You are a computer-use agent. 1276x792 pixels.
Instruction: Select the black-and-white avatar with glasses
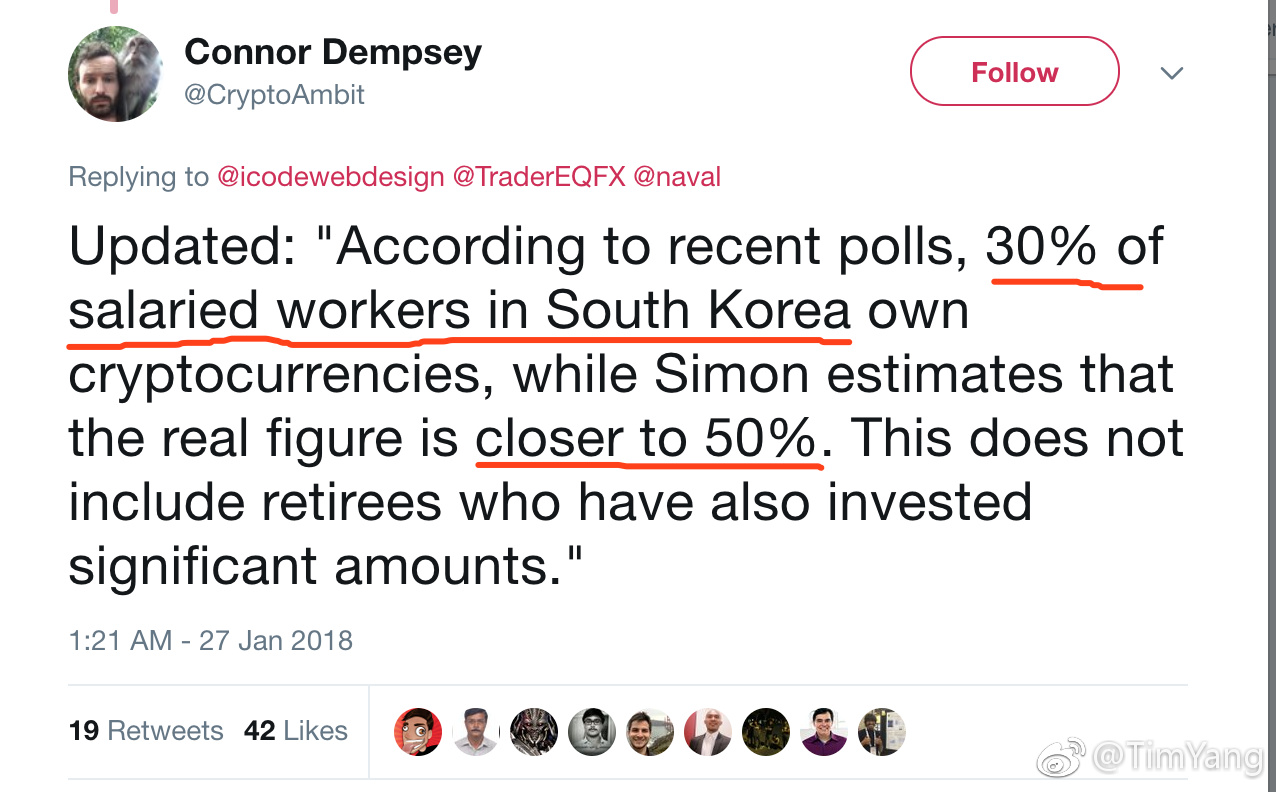pyautogui.click(x=592, y=732)
